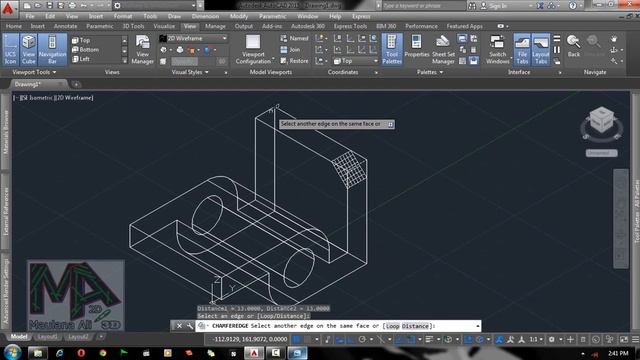This screenshot has width=640, height=360.
Task: Switch to the Annotate ribbon tab
Action: coord(65,26)
